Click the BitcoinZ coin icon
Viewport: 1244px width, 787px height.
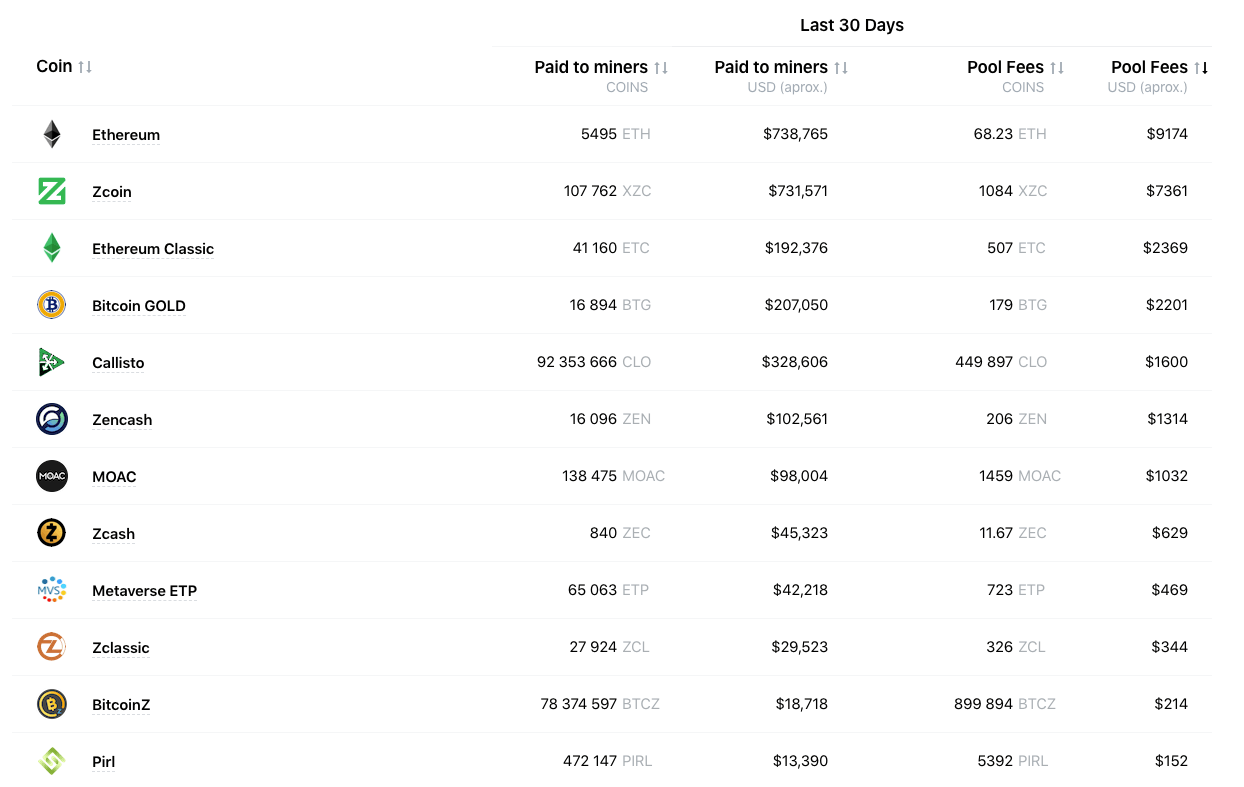coord(52,704)
